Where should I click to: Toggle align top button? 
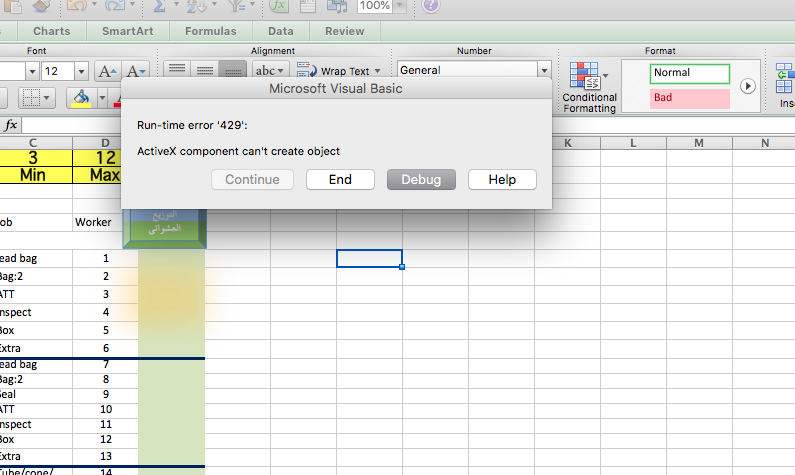pyautogui.click(x=177, y=70)
